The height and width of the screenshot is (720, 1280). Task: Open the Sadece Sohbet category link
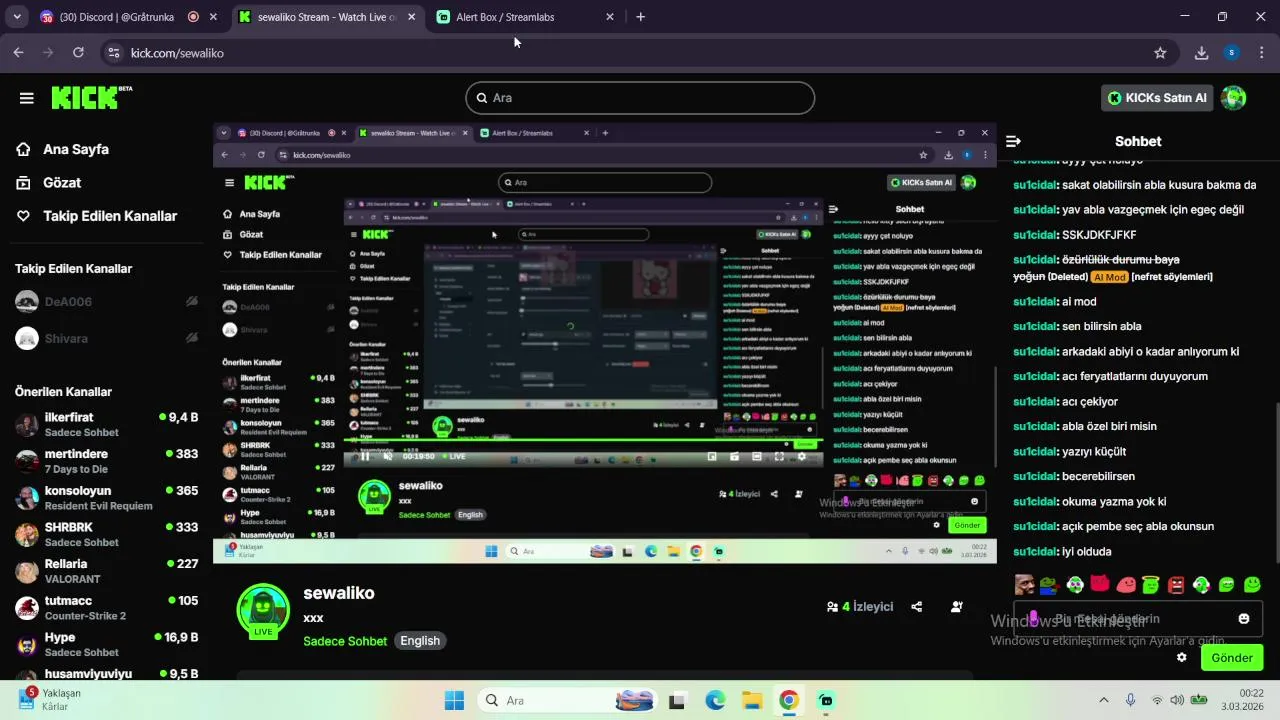pos(345,641)
